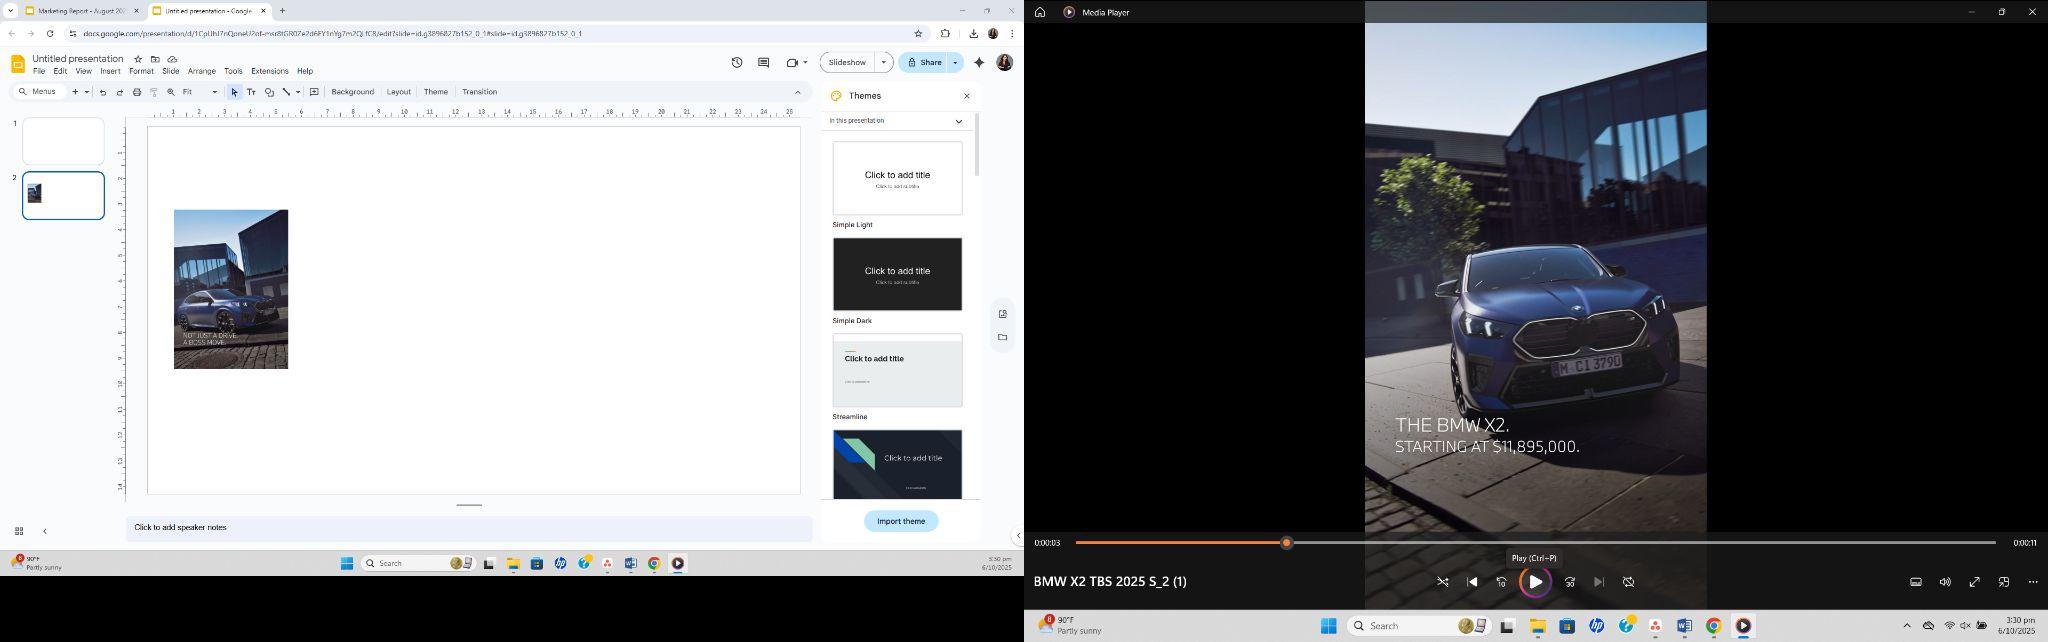Screen dimensions: 2048x642
Task: Collapse the toolbar with the up chevron
Action: [797, 92]
